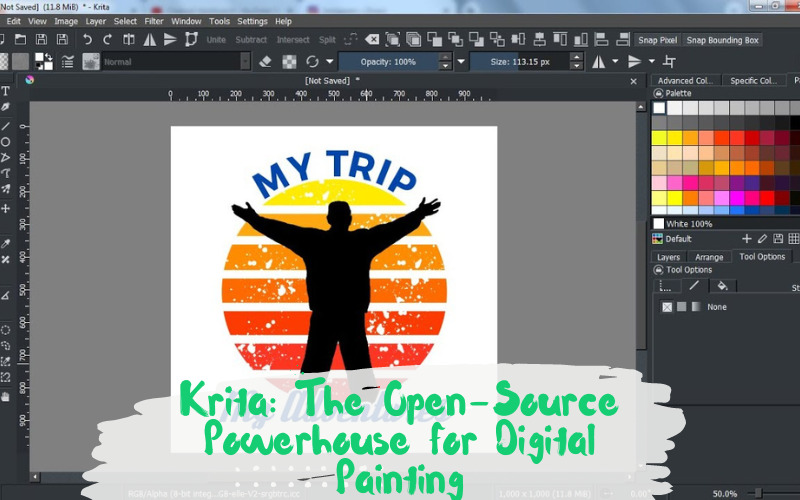Click the delete backspace-shaped icon
The width and height of the screenshot is (800, 500).
[x=372, y=39]
